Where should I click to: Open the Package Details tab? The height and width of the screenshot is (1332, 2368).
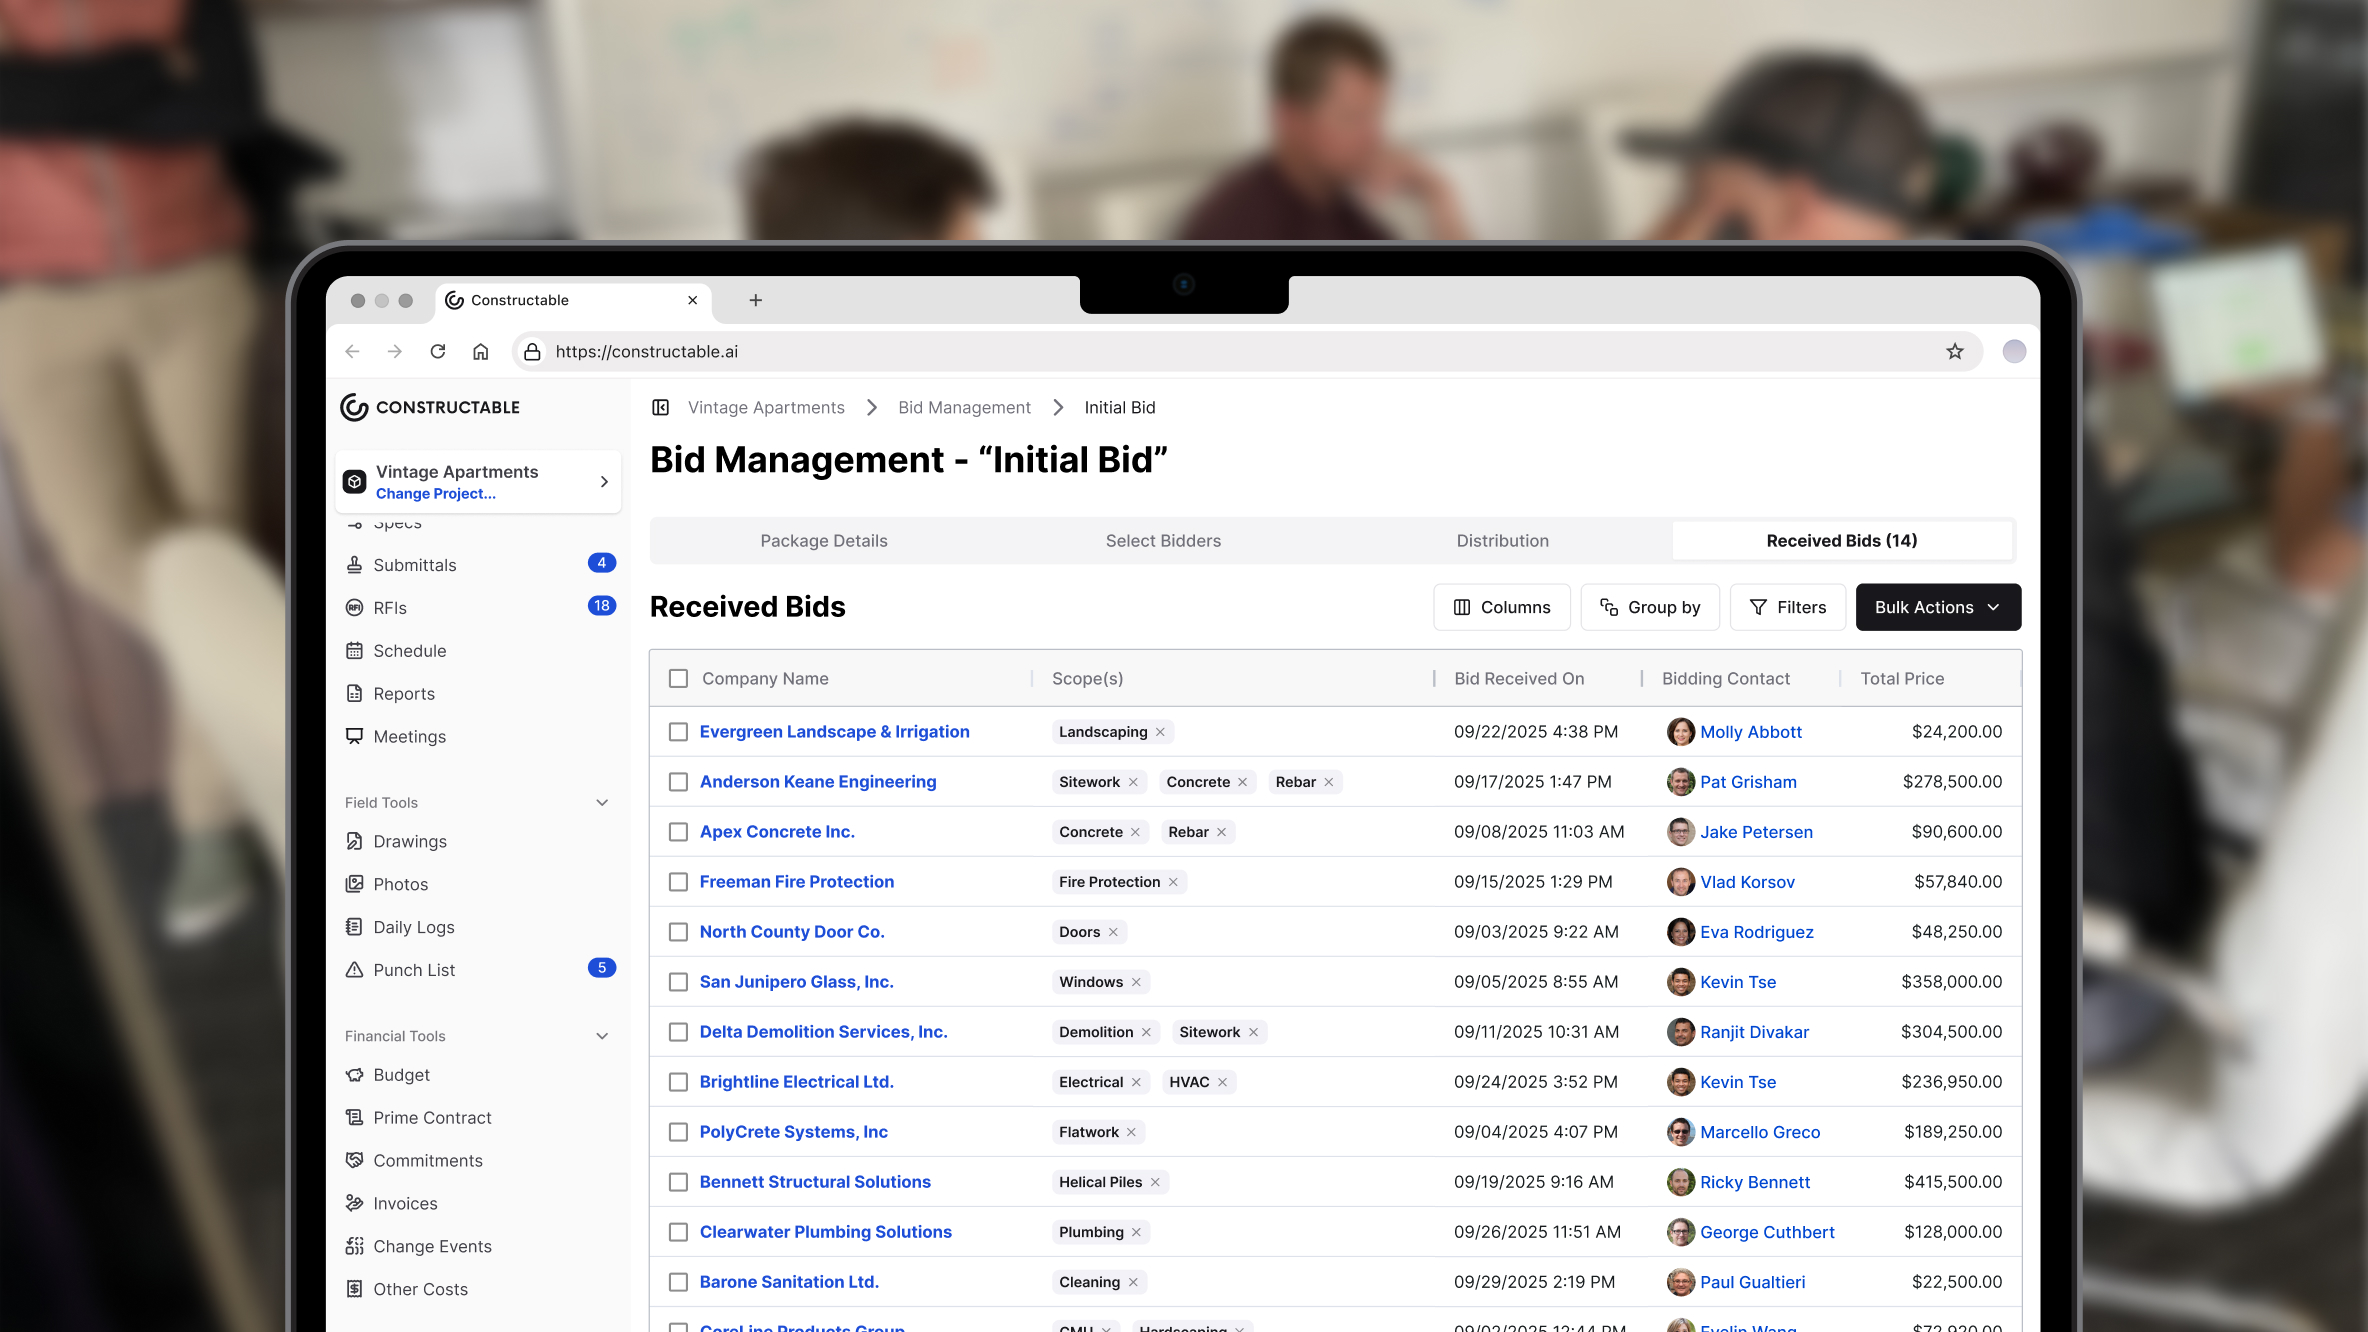(823, 540)
